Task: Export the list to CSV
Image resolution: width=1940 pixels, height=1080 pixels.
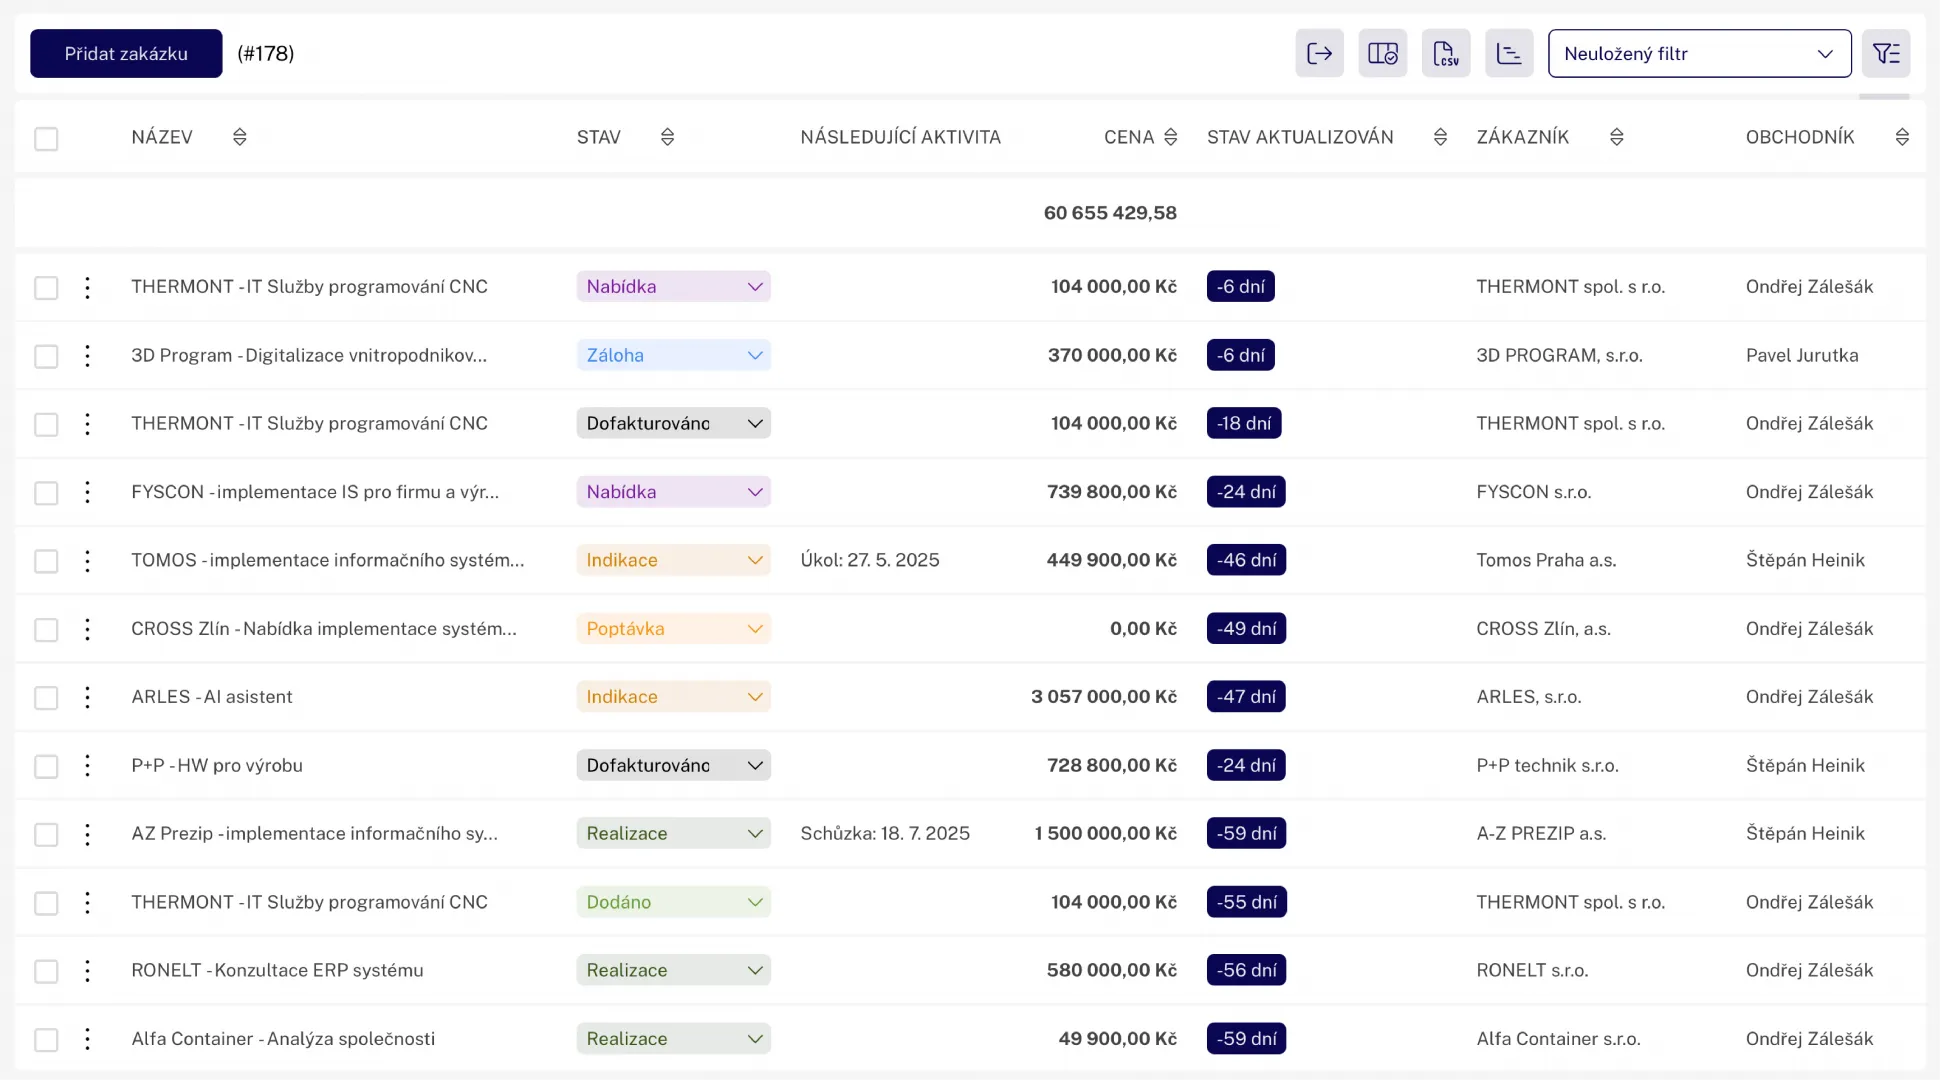Action: coord(1446,54)
